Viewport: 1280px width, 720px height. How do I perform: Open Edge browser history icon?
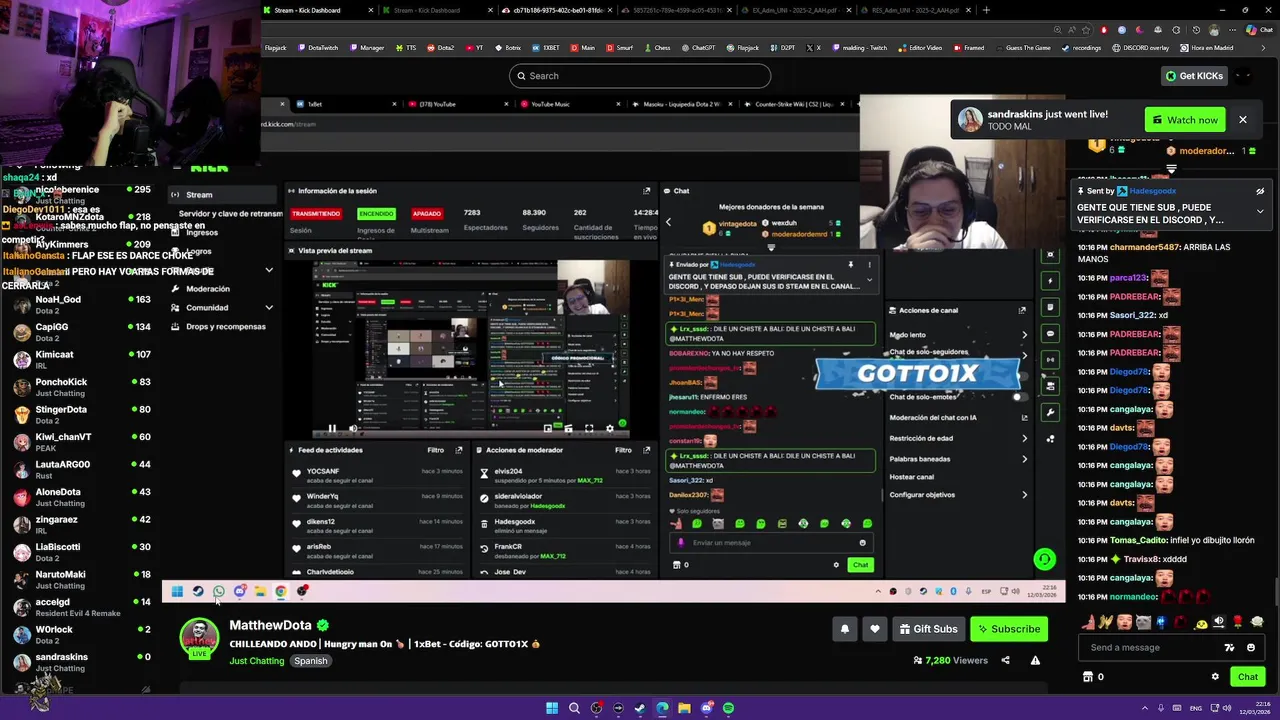click(x=1194, y=30)
